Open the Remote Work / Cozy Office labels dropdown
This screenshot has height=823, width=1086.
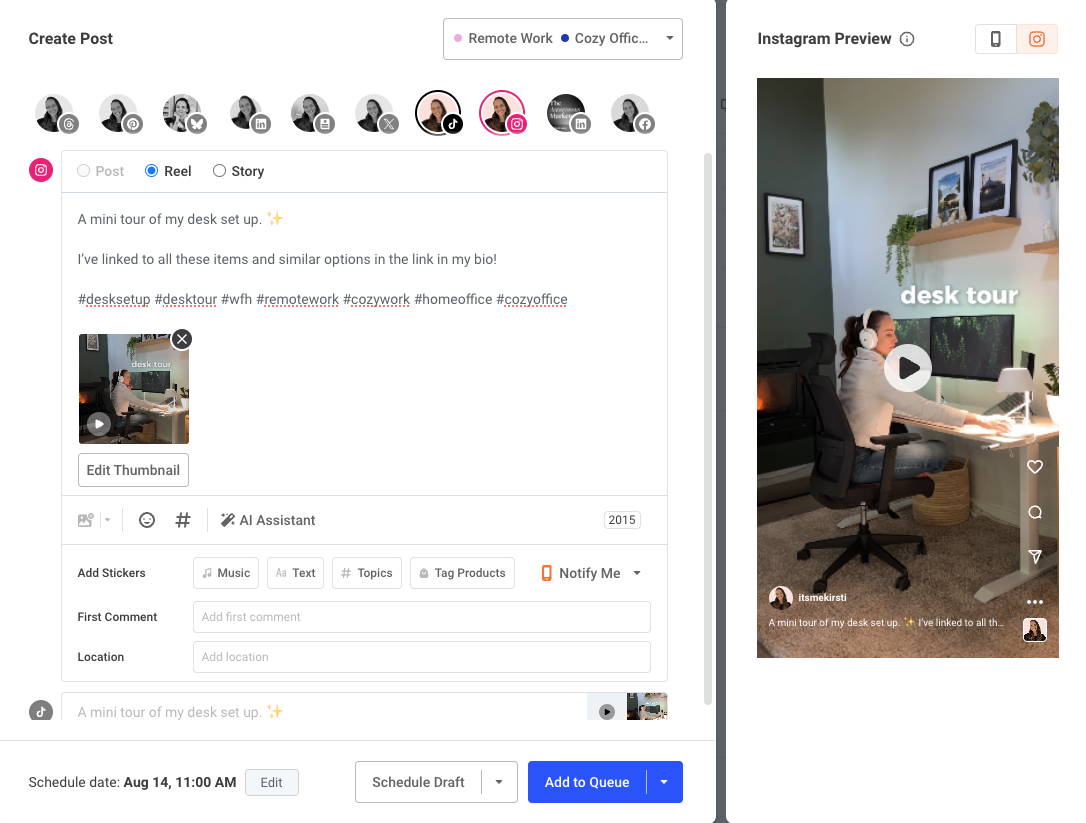click(563, 38)
